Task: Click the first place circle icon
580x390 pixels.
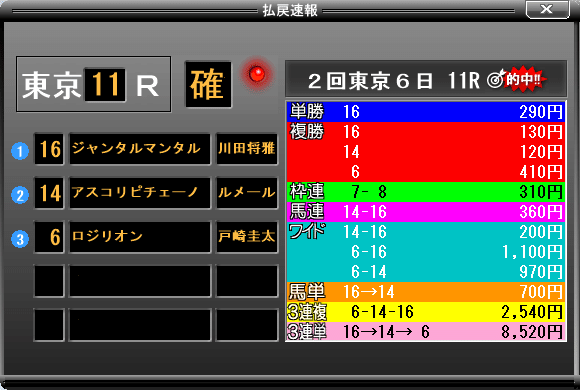Action: pyautogui.click(x=20, y=151)
